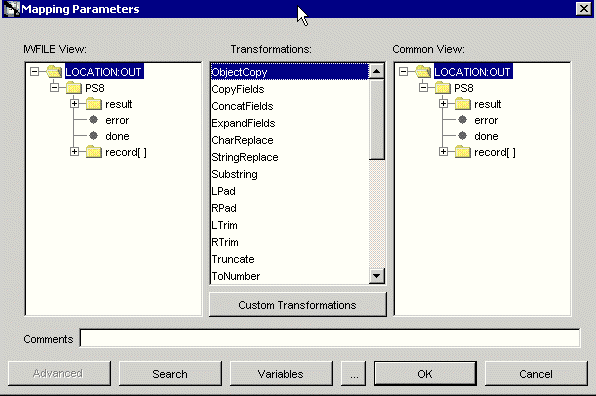The image size is (596, 396).
Task: Select done label in IWFILE View
Action: click(x=117, y=136)
